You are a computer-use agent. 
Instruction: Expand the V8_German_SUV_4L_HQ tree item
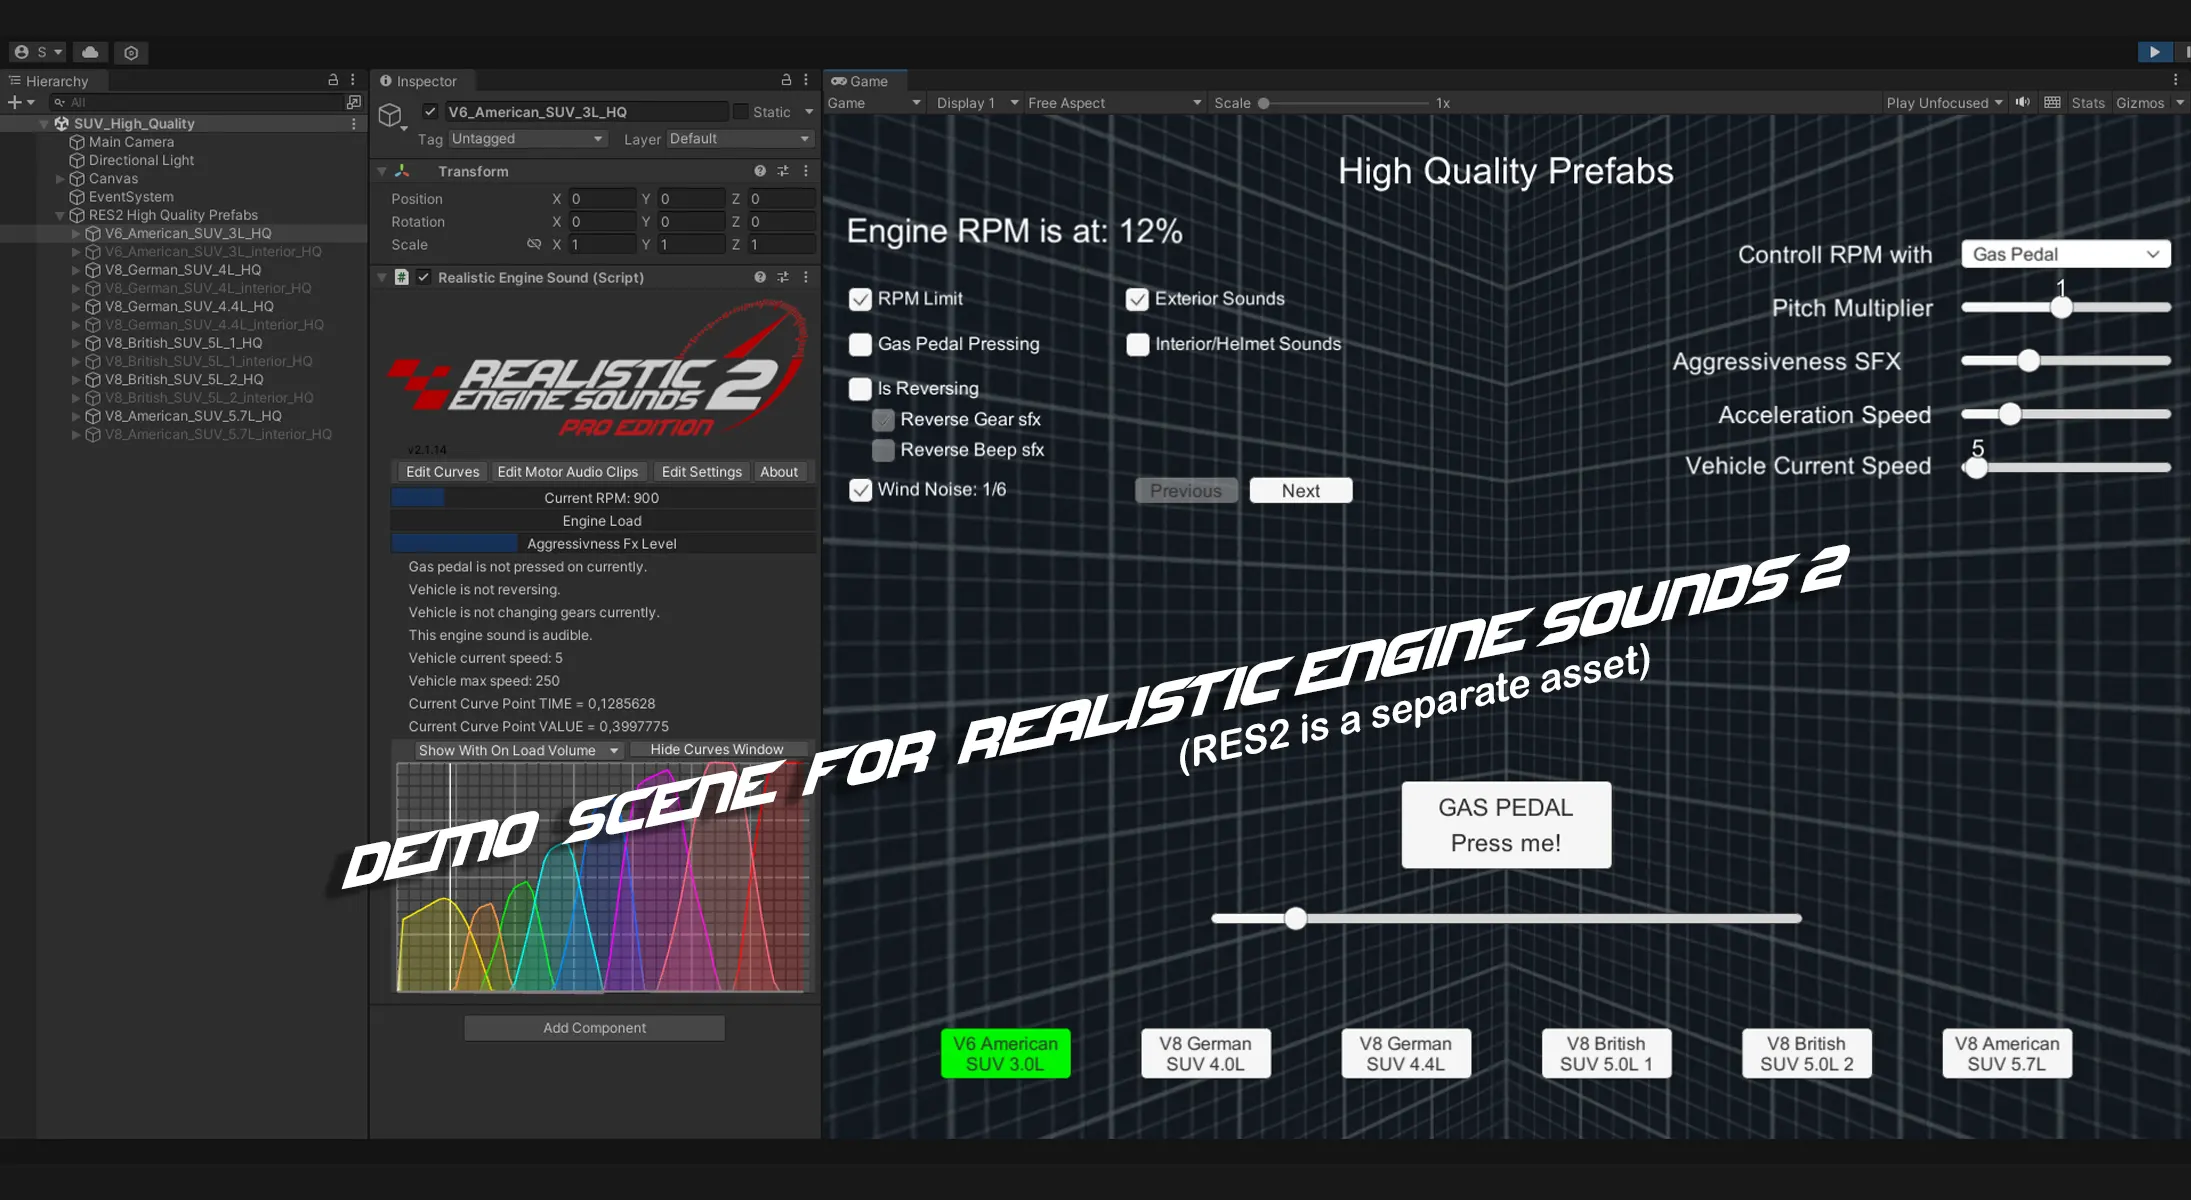coord(76,270)
